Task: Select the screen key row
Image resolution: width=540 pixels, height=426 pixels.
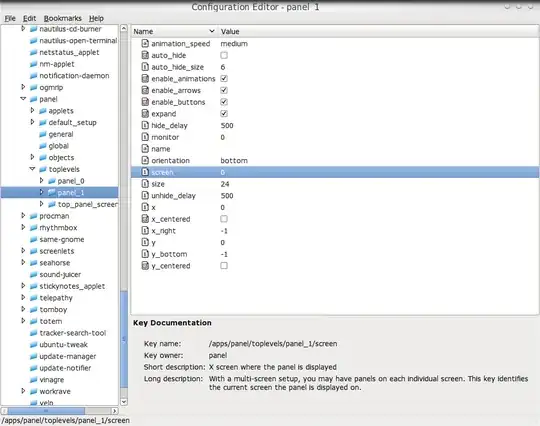Action: pos(335,172)
